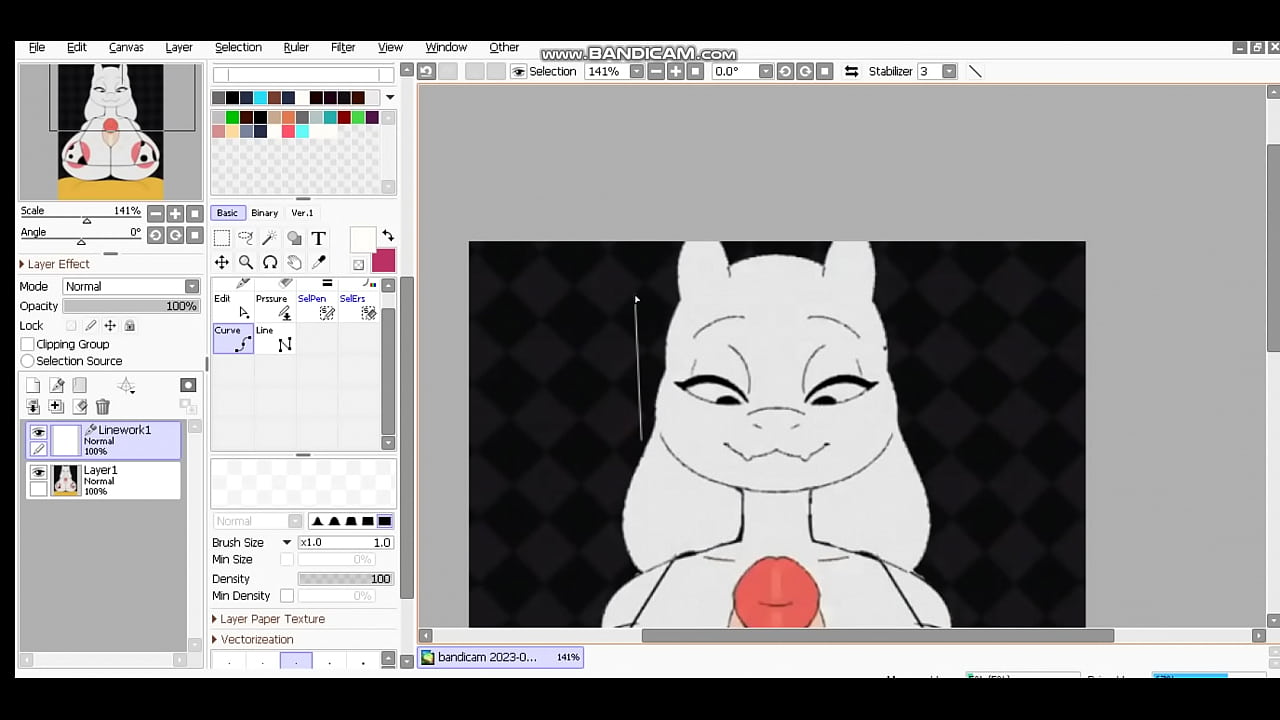Select the Text tool
This screenshot has height=720, width=1280.
tap(318, 238)
